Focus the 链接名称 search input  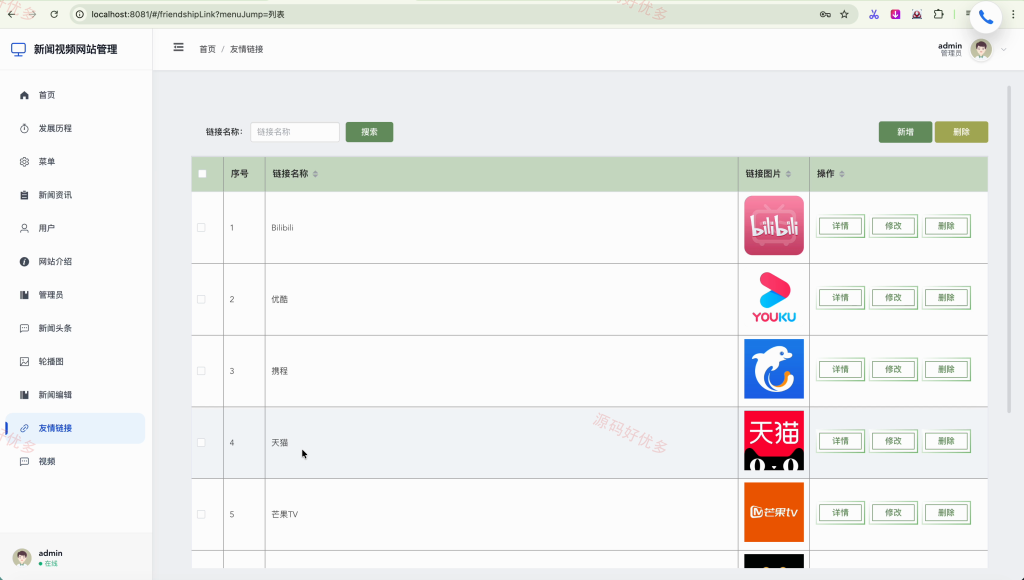(x=295, y=132)
